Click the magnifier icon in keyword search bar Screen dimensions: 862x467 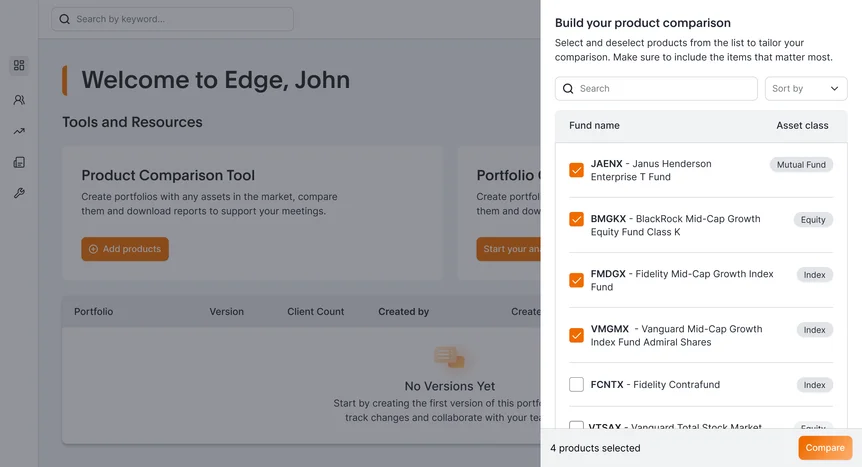click(64, 19)
